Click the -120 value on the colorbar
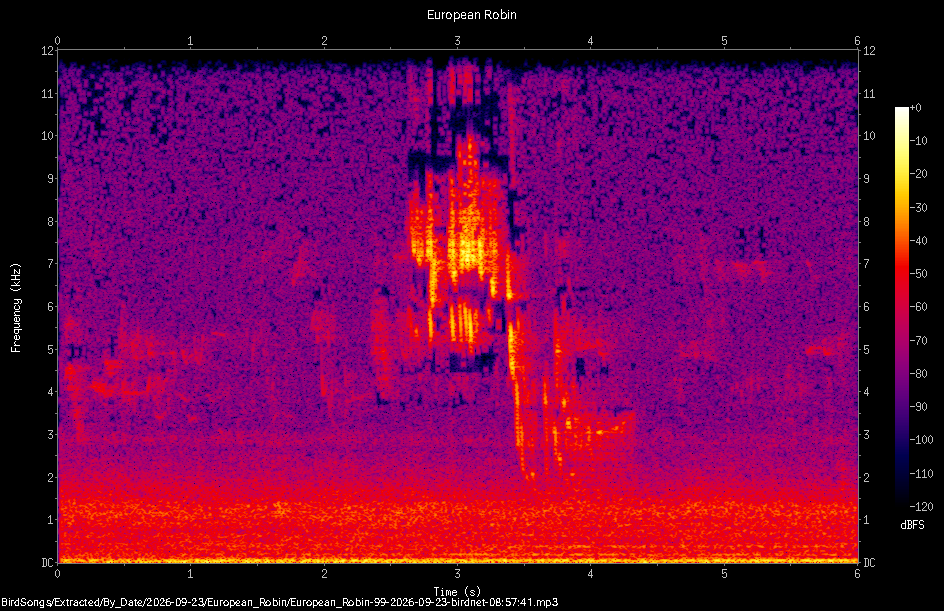 (921, 506)
